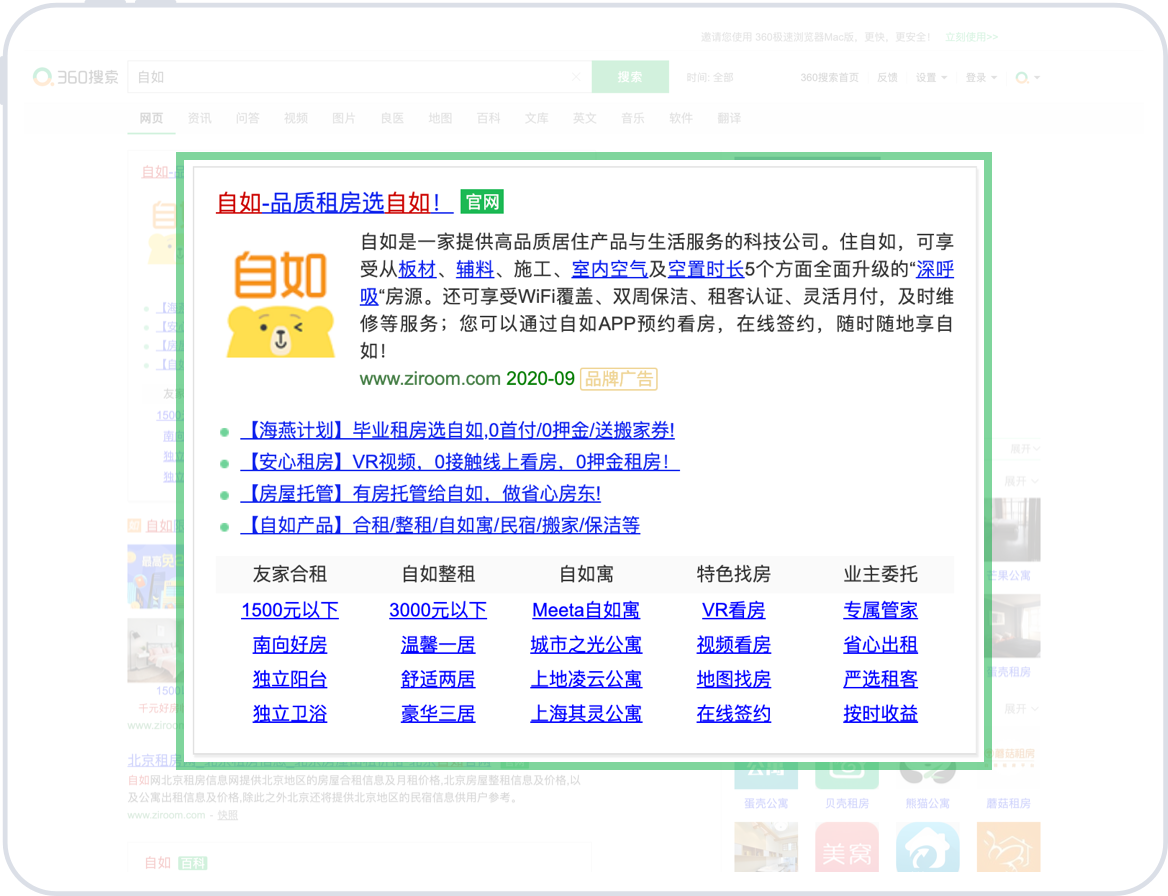The height and width of the screenshot is (896, 1168).
Task: Switch to the 地图 tab
Action: pos(440,118)
